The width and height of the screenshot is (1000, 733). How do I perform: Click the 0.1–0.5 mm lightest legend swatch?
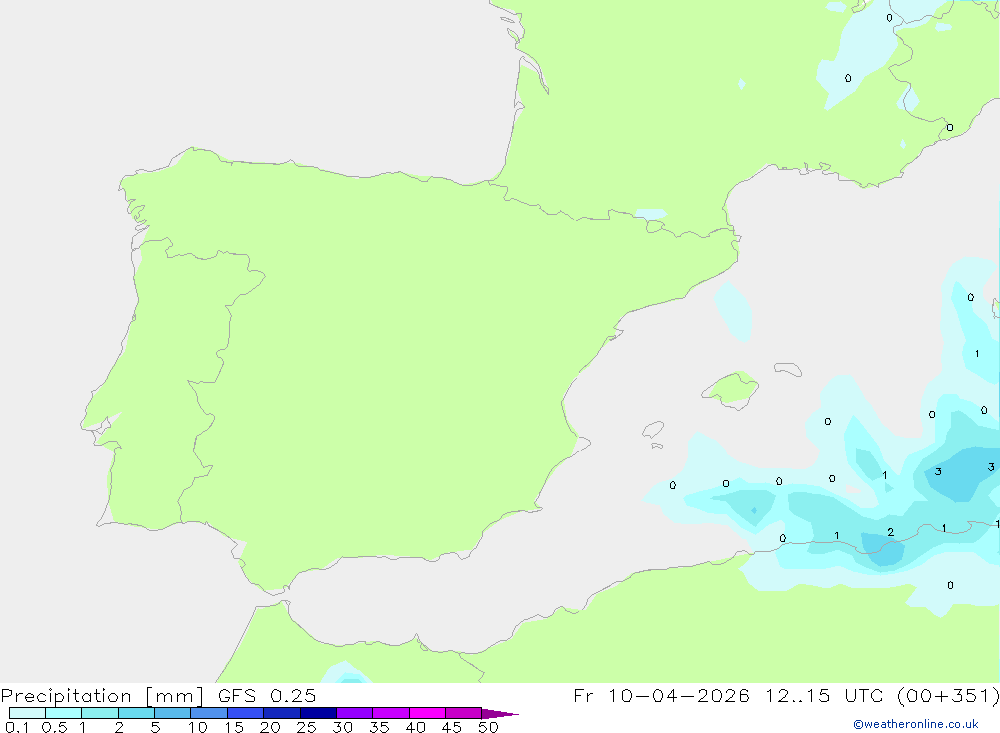click(27, 713)
